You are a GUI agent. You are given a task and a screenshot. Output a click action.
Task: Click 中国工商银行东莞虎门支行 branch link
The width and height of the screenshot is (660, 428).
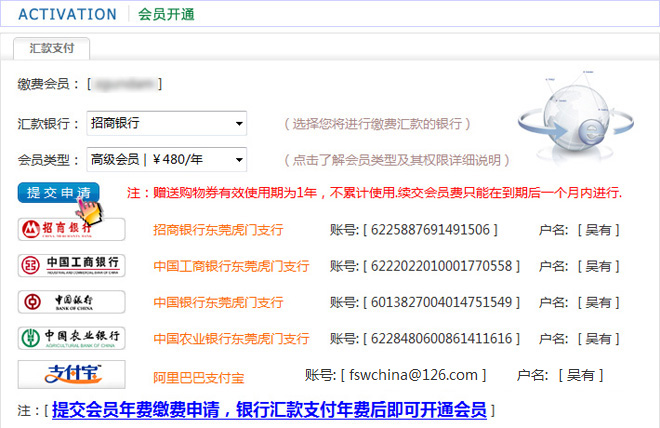click(231, 266)
